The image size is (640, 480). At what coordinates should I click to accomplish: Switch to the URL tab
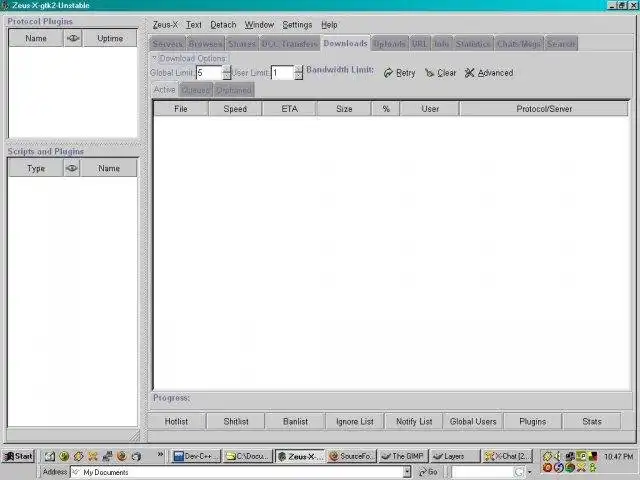click(420, 44)
